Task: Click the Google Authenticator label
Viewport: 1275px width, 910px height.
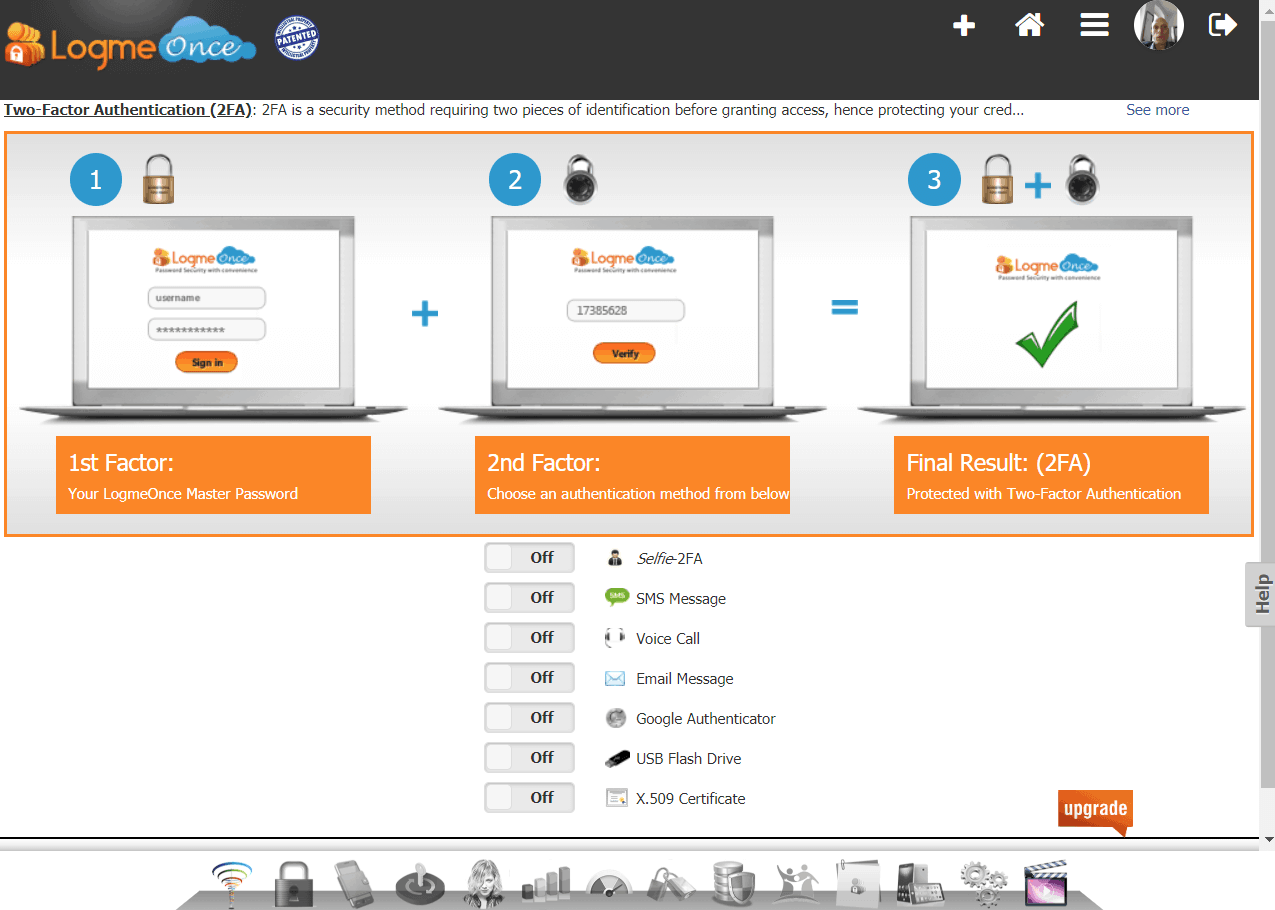Action: pyautogui.click(x=706, y=719)
